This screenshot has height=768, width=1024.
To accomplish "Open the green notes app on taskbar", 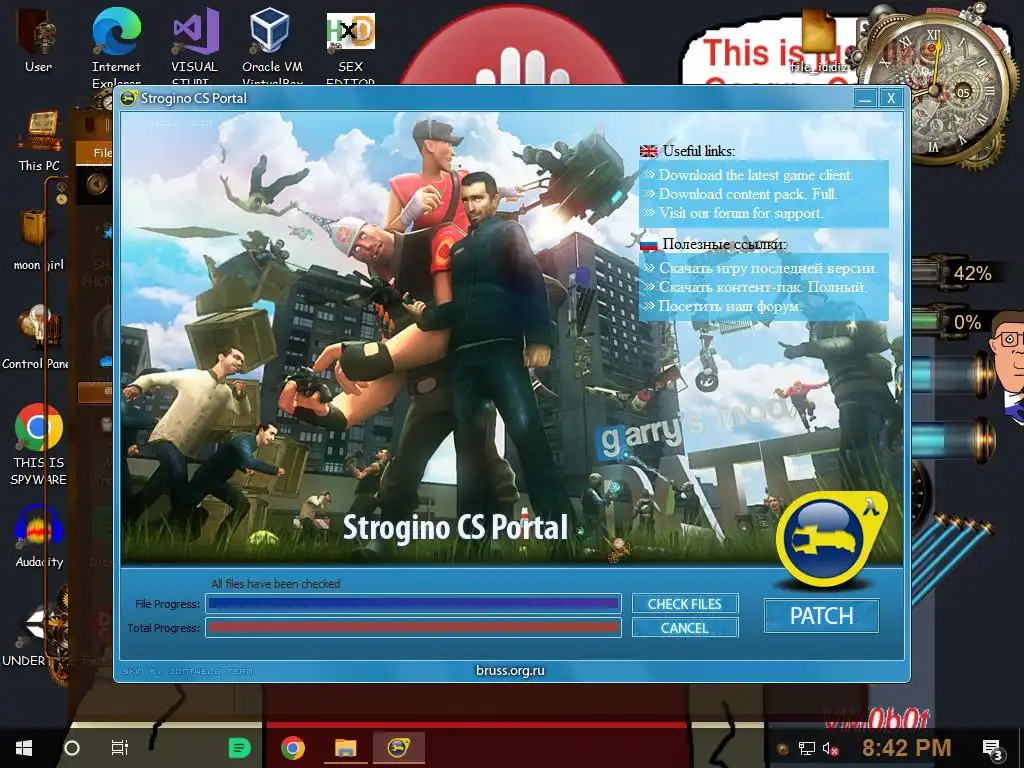I will click(239, 748).
